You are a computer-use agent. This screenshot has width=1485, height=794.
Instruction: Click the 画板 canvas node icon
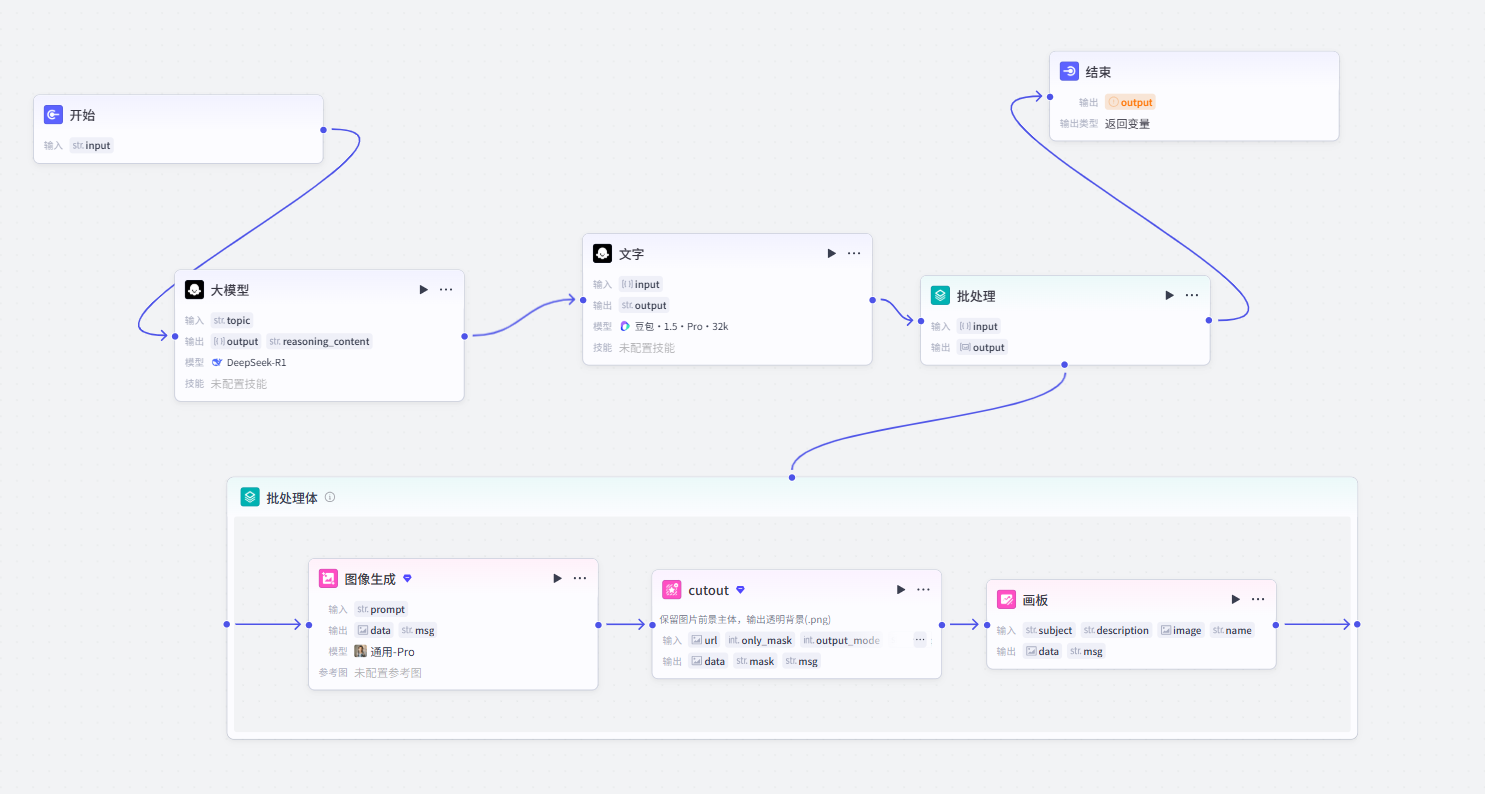coord(1006,600)
